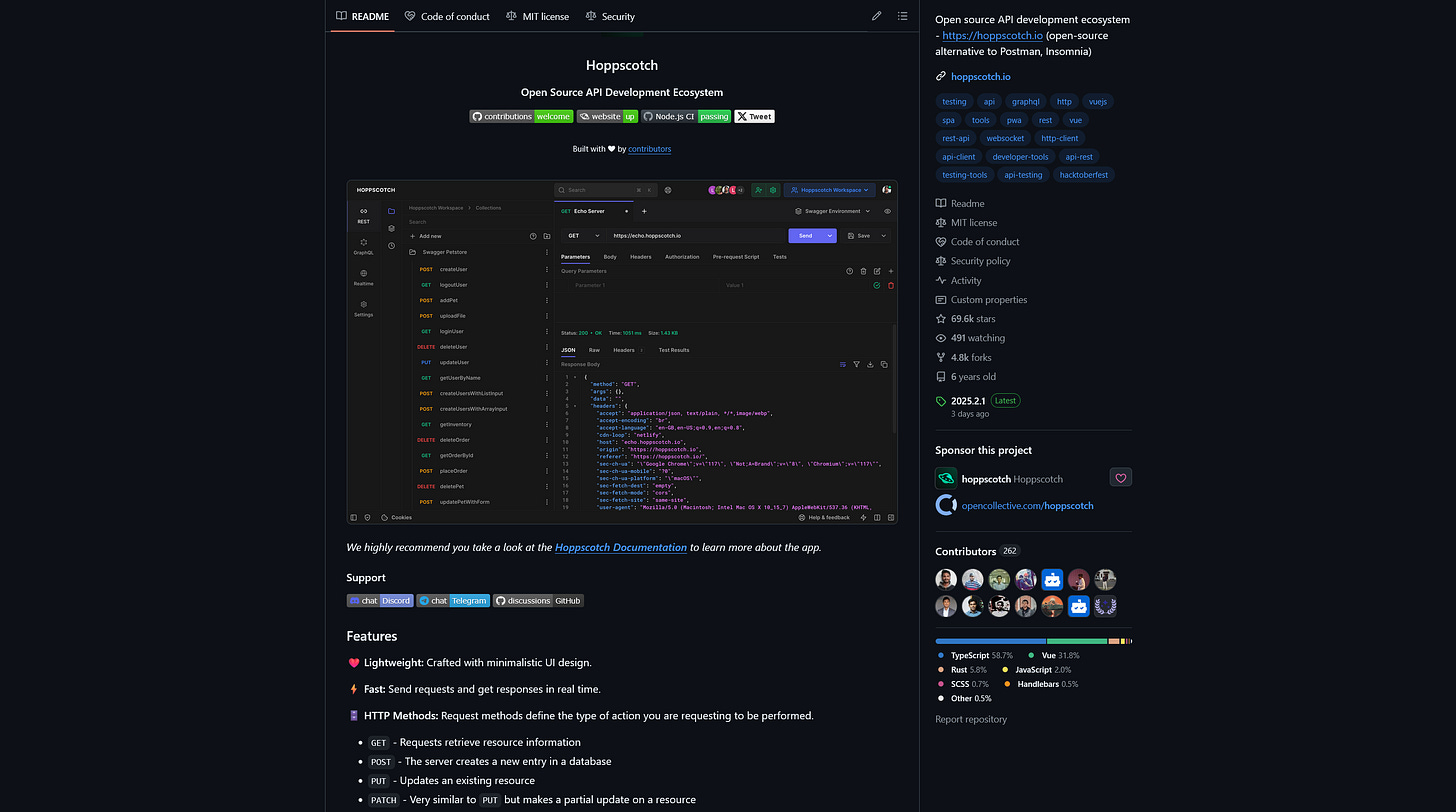Image resolution: width=1456 pixels, height=812 pixels.
Task: Select the developer-tools topic tag
Action: [1021, 157]
